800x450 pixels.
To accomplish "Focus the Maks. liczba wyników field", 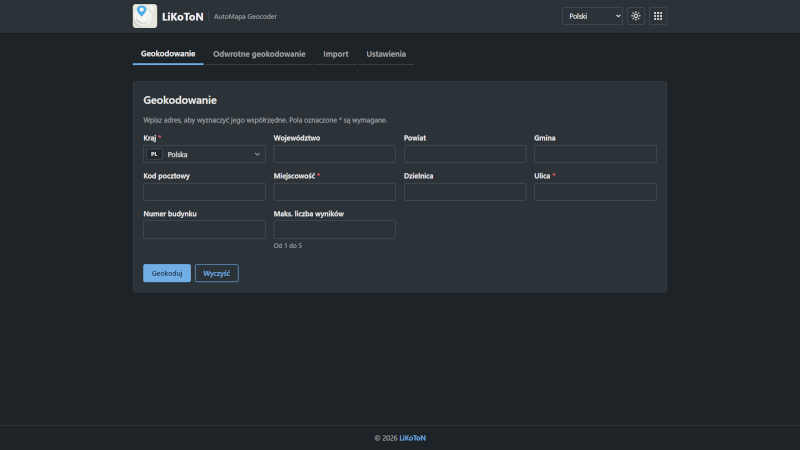I will pyautogui.click(x=334, y=230).
